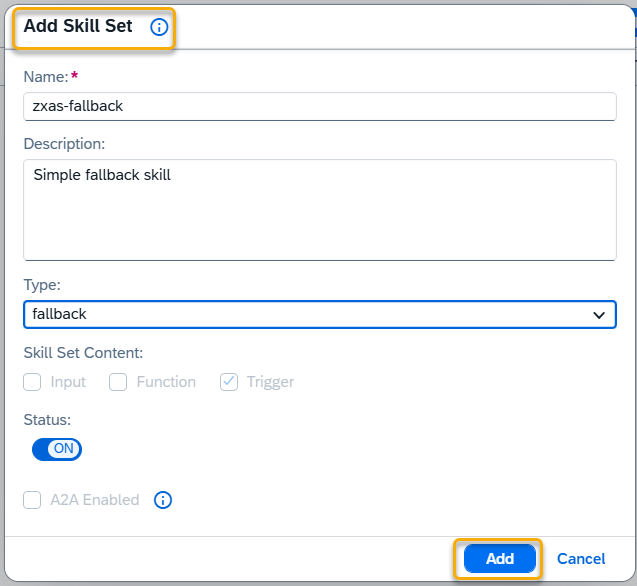The width and height of the screenshot is (637, 586).
Task: Tick the Function checkbox
Action: tap(118, 382)
